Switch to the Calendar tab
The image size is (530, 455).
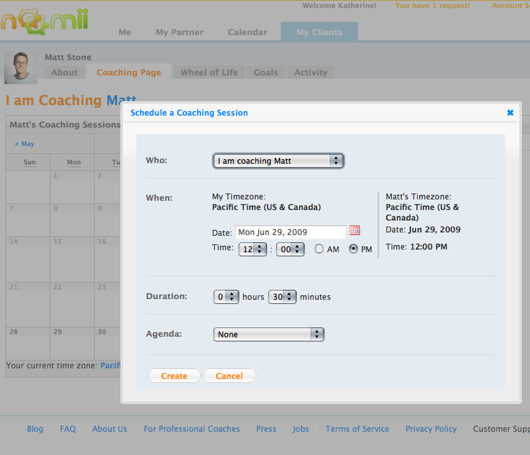(x=247, y=32)
